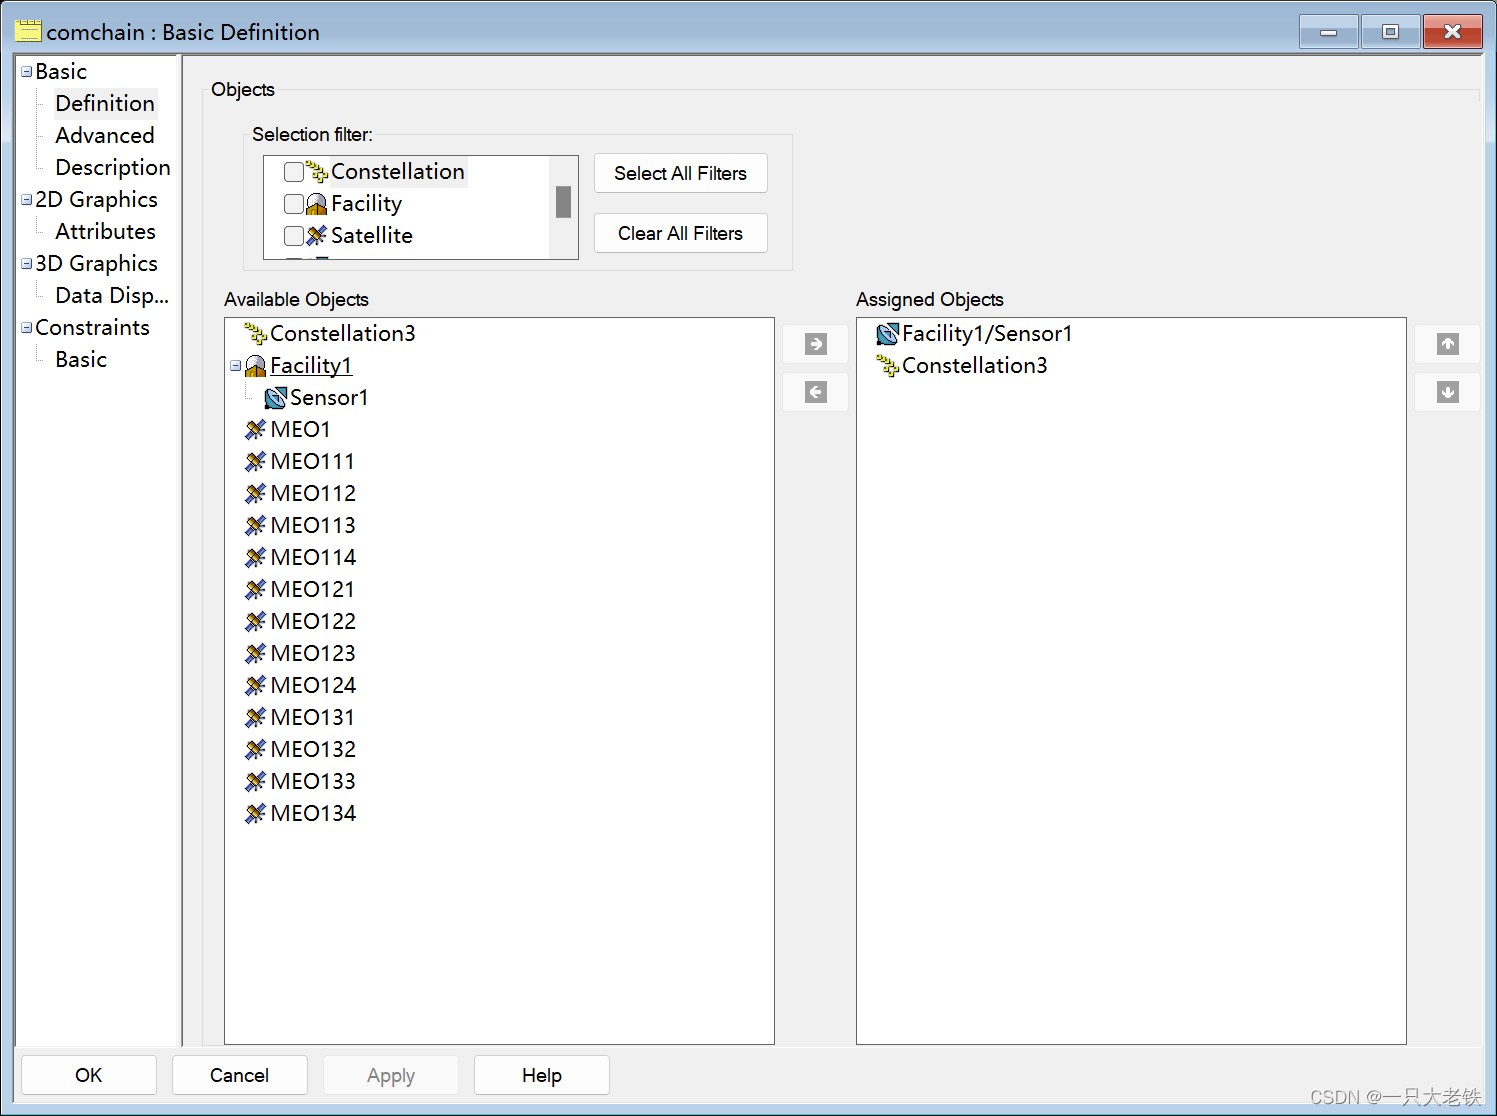Select the MEO134 row text

click(313, 814)
